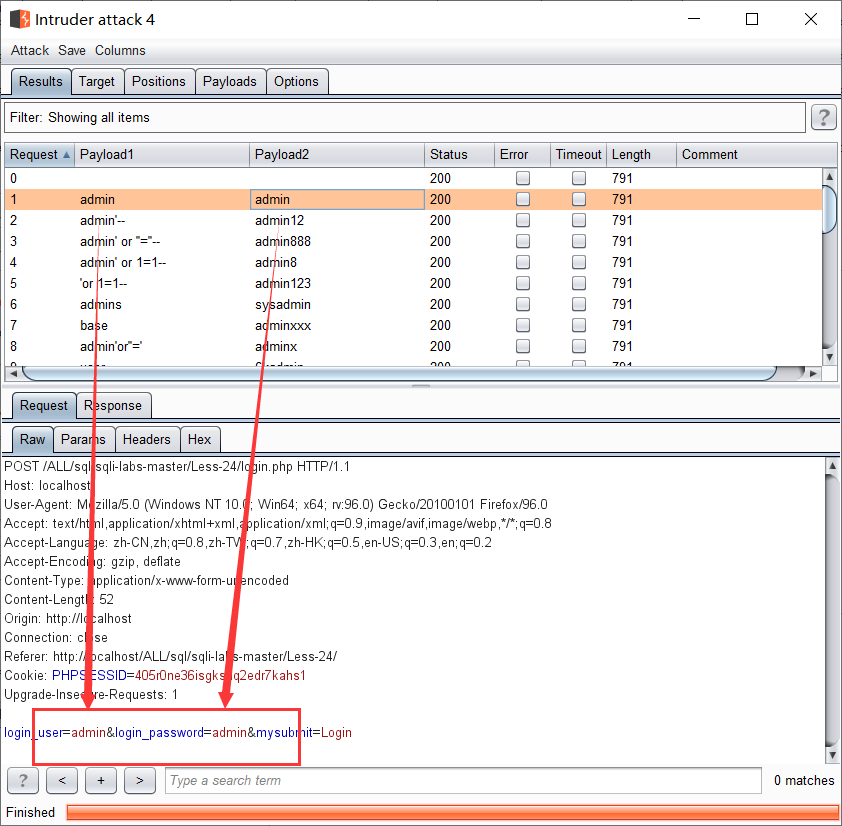Select row with payload admin'or''='
This screenshot has height=826, width=842.
pos(413,346)
